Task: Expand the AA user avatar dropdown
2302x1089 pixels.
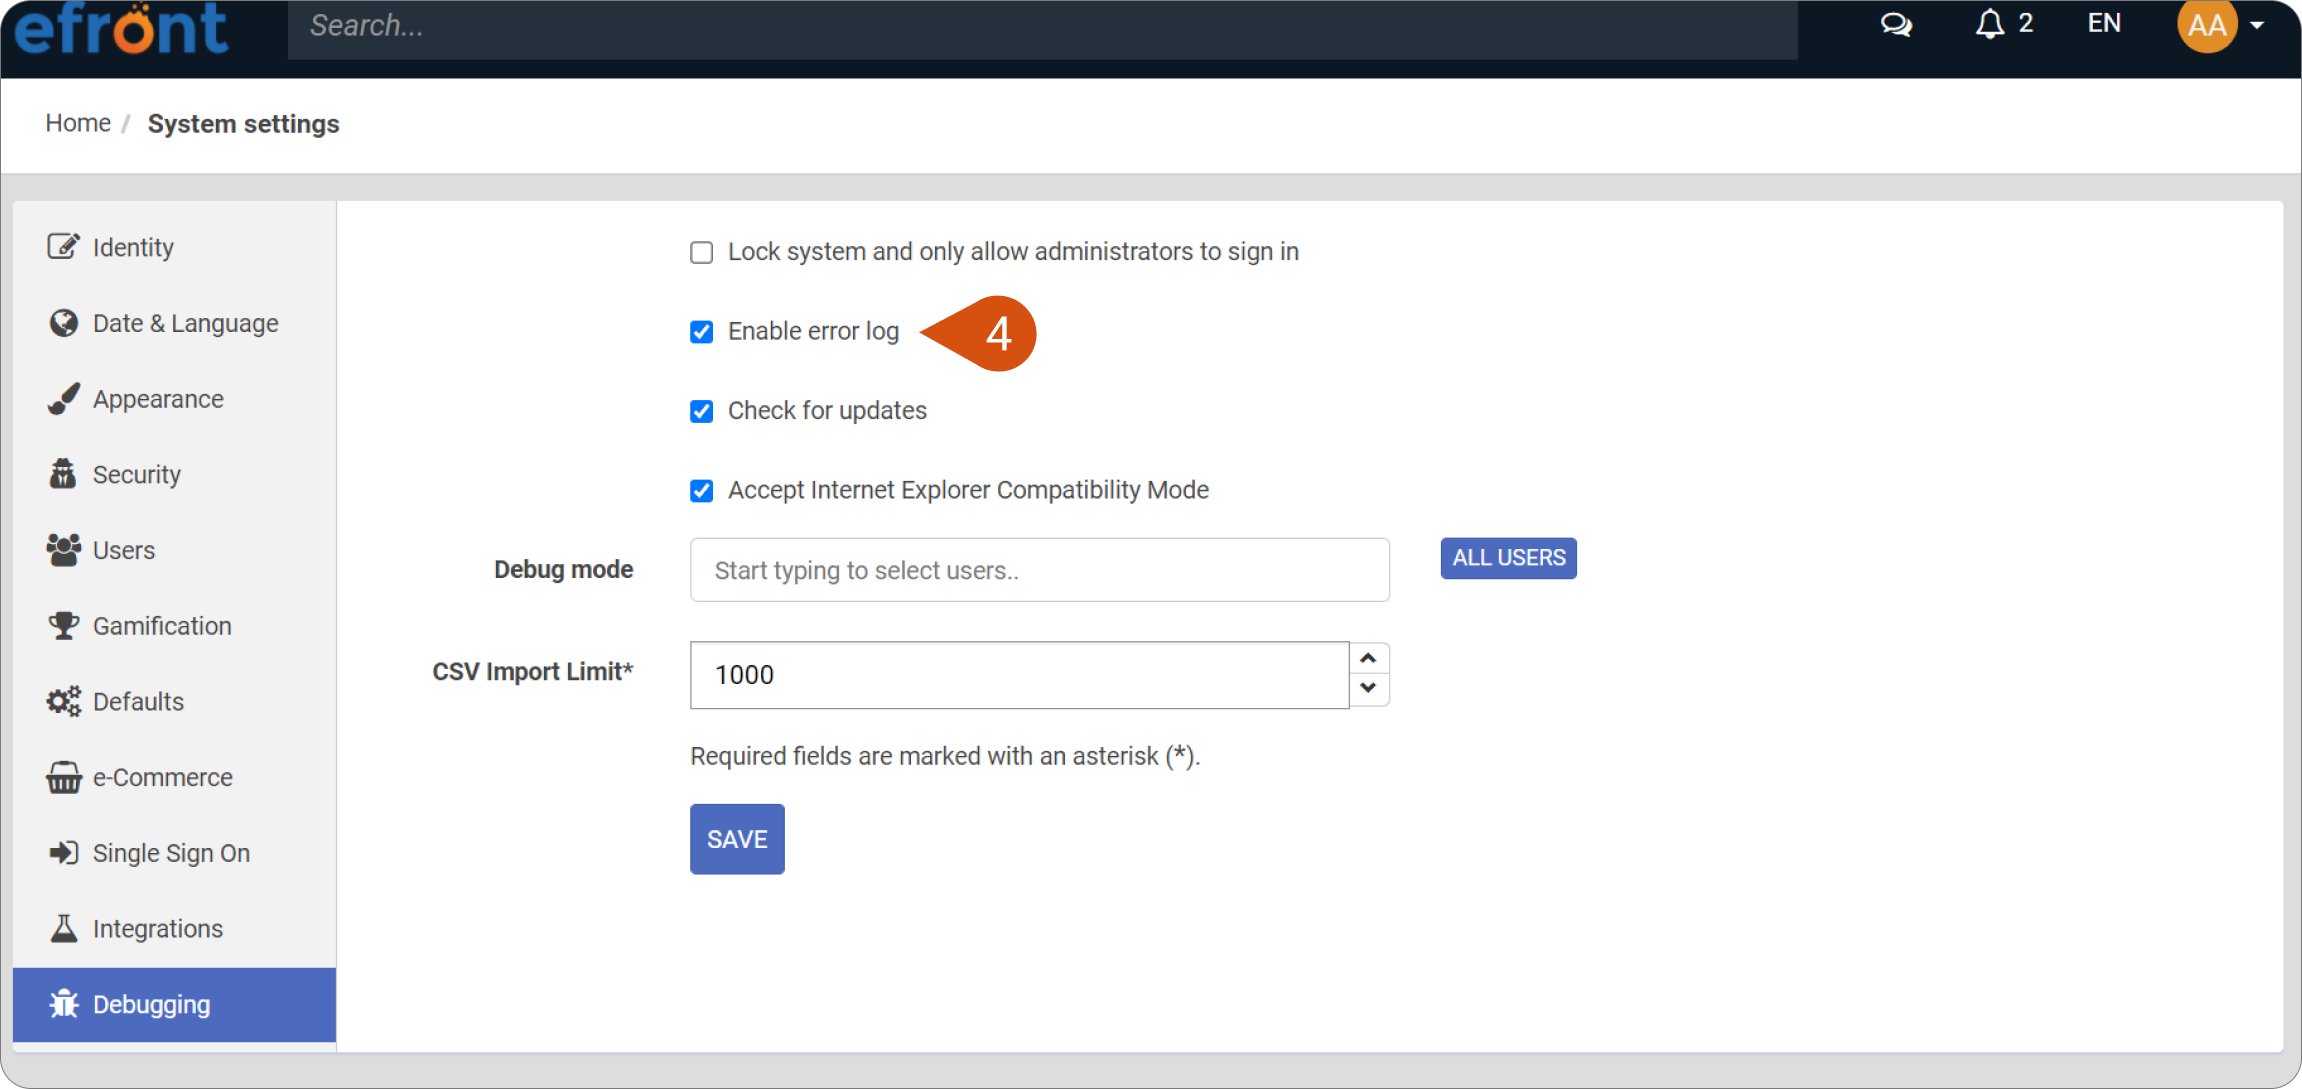Action: point(2220,25)
